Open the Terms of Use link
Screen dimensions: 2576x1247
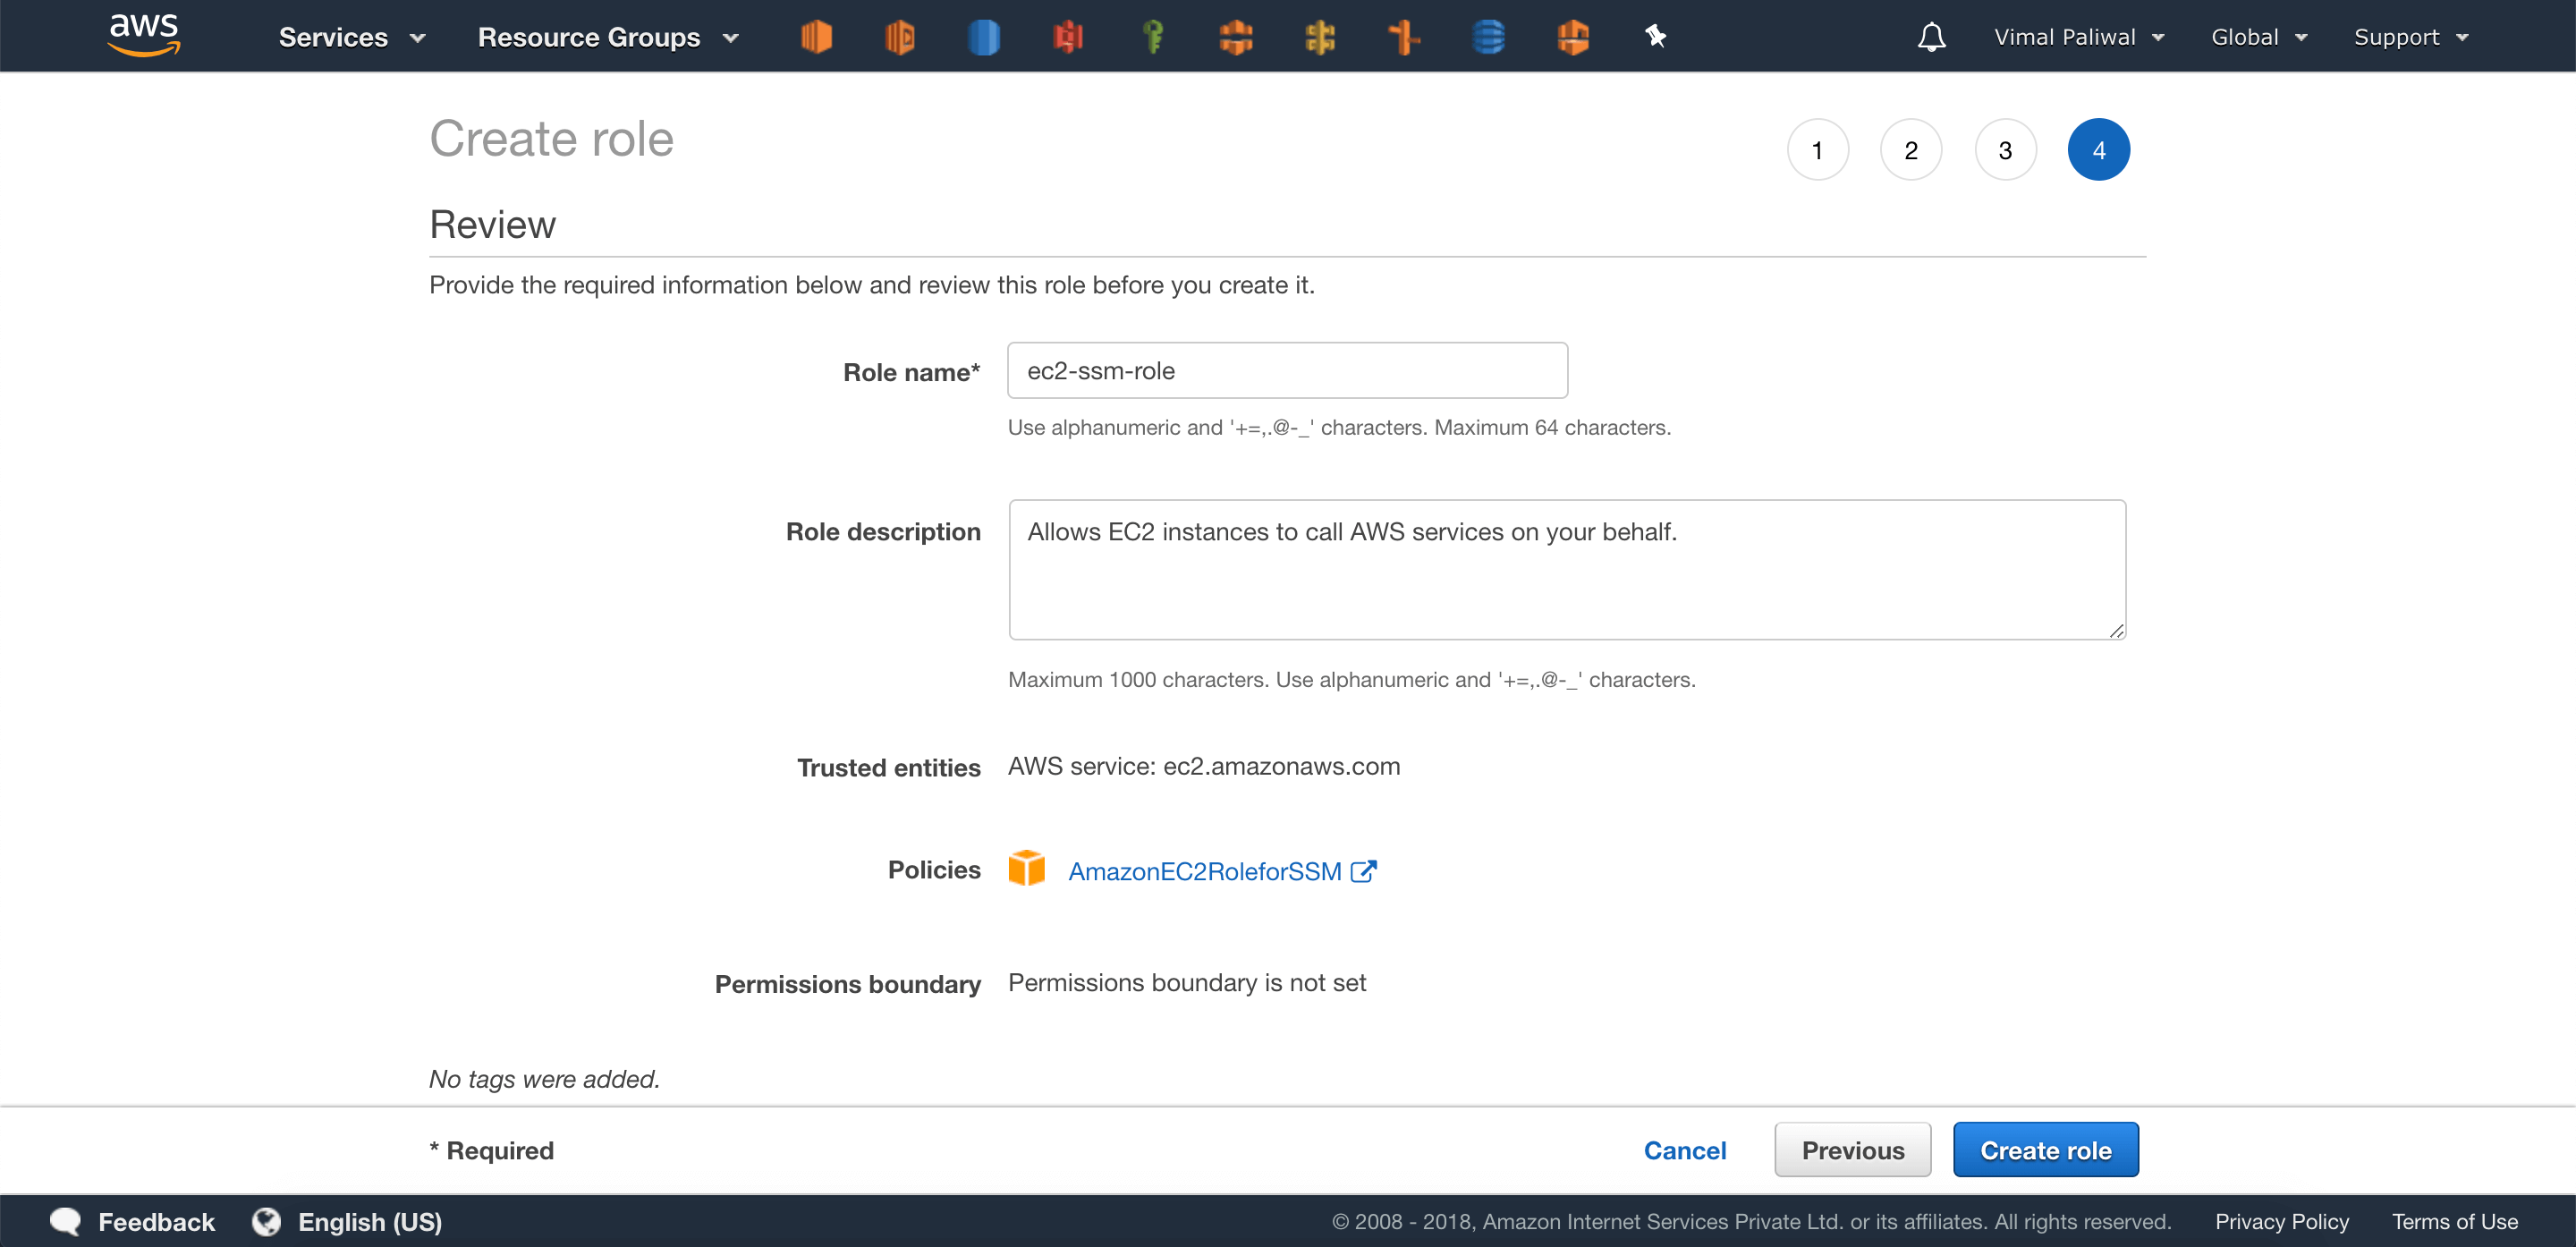tap(2455, 1221)
